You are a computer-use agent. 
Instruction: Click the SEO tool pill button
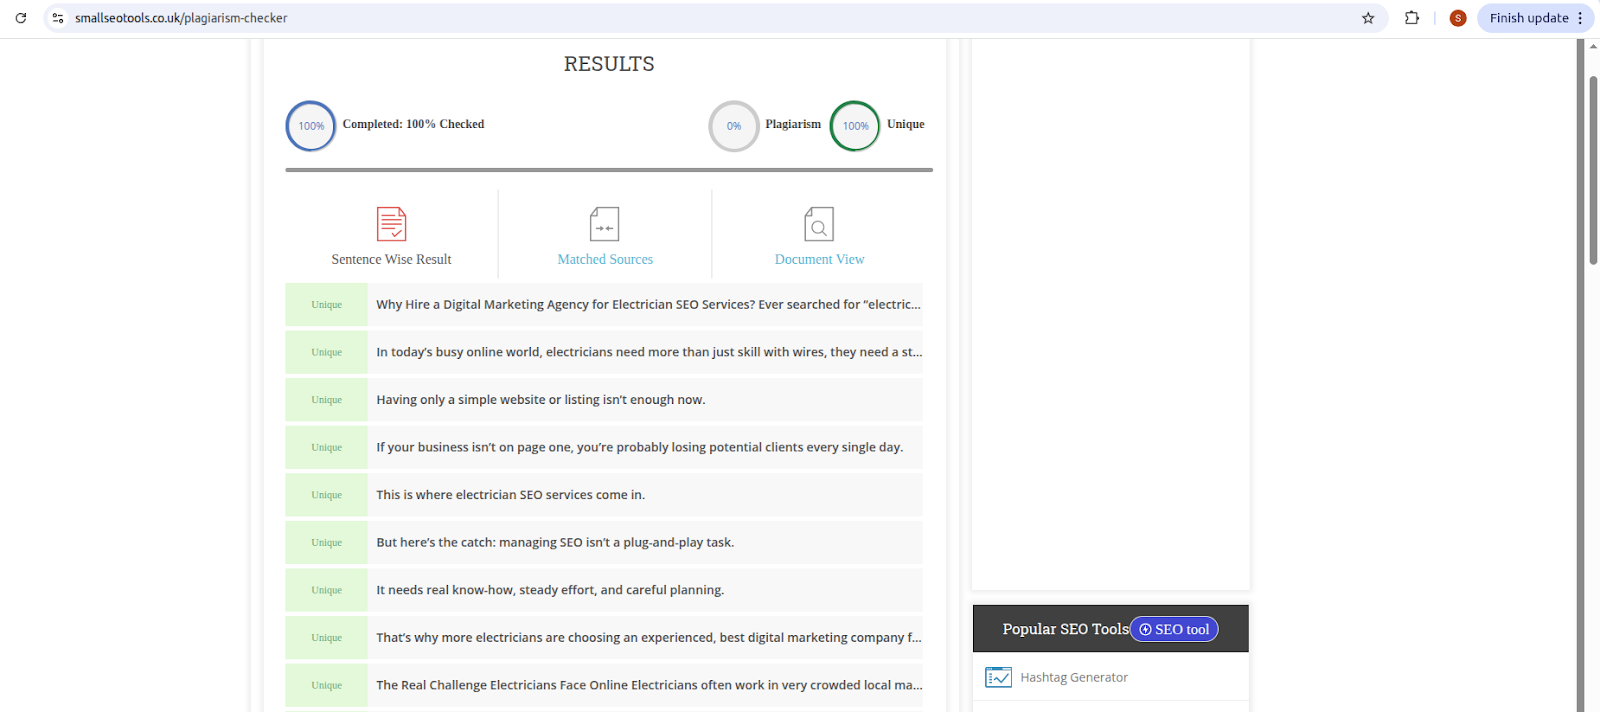(1174, 629)
